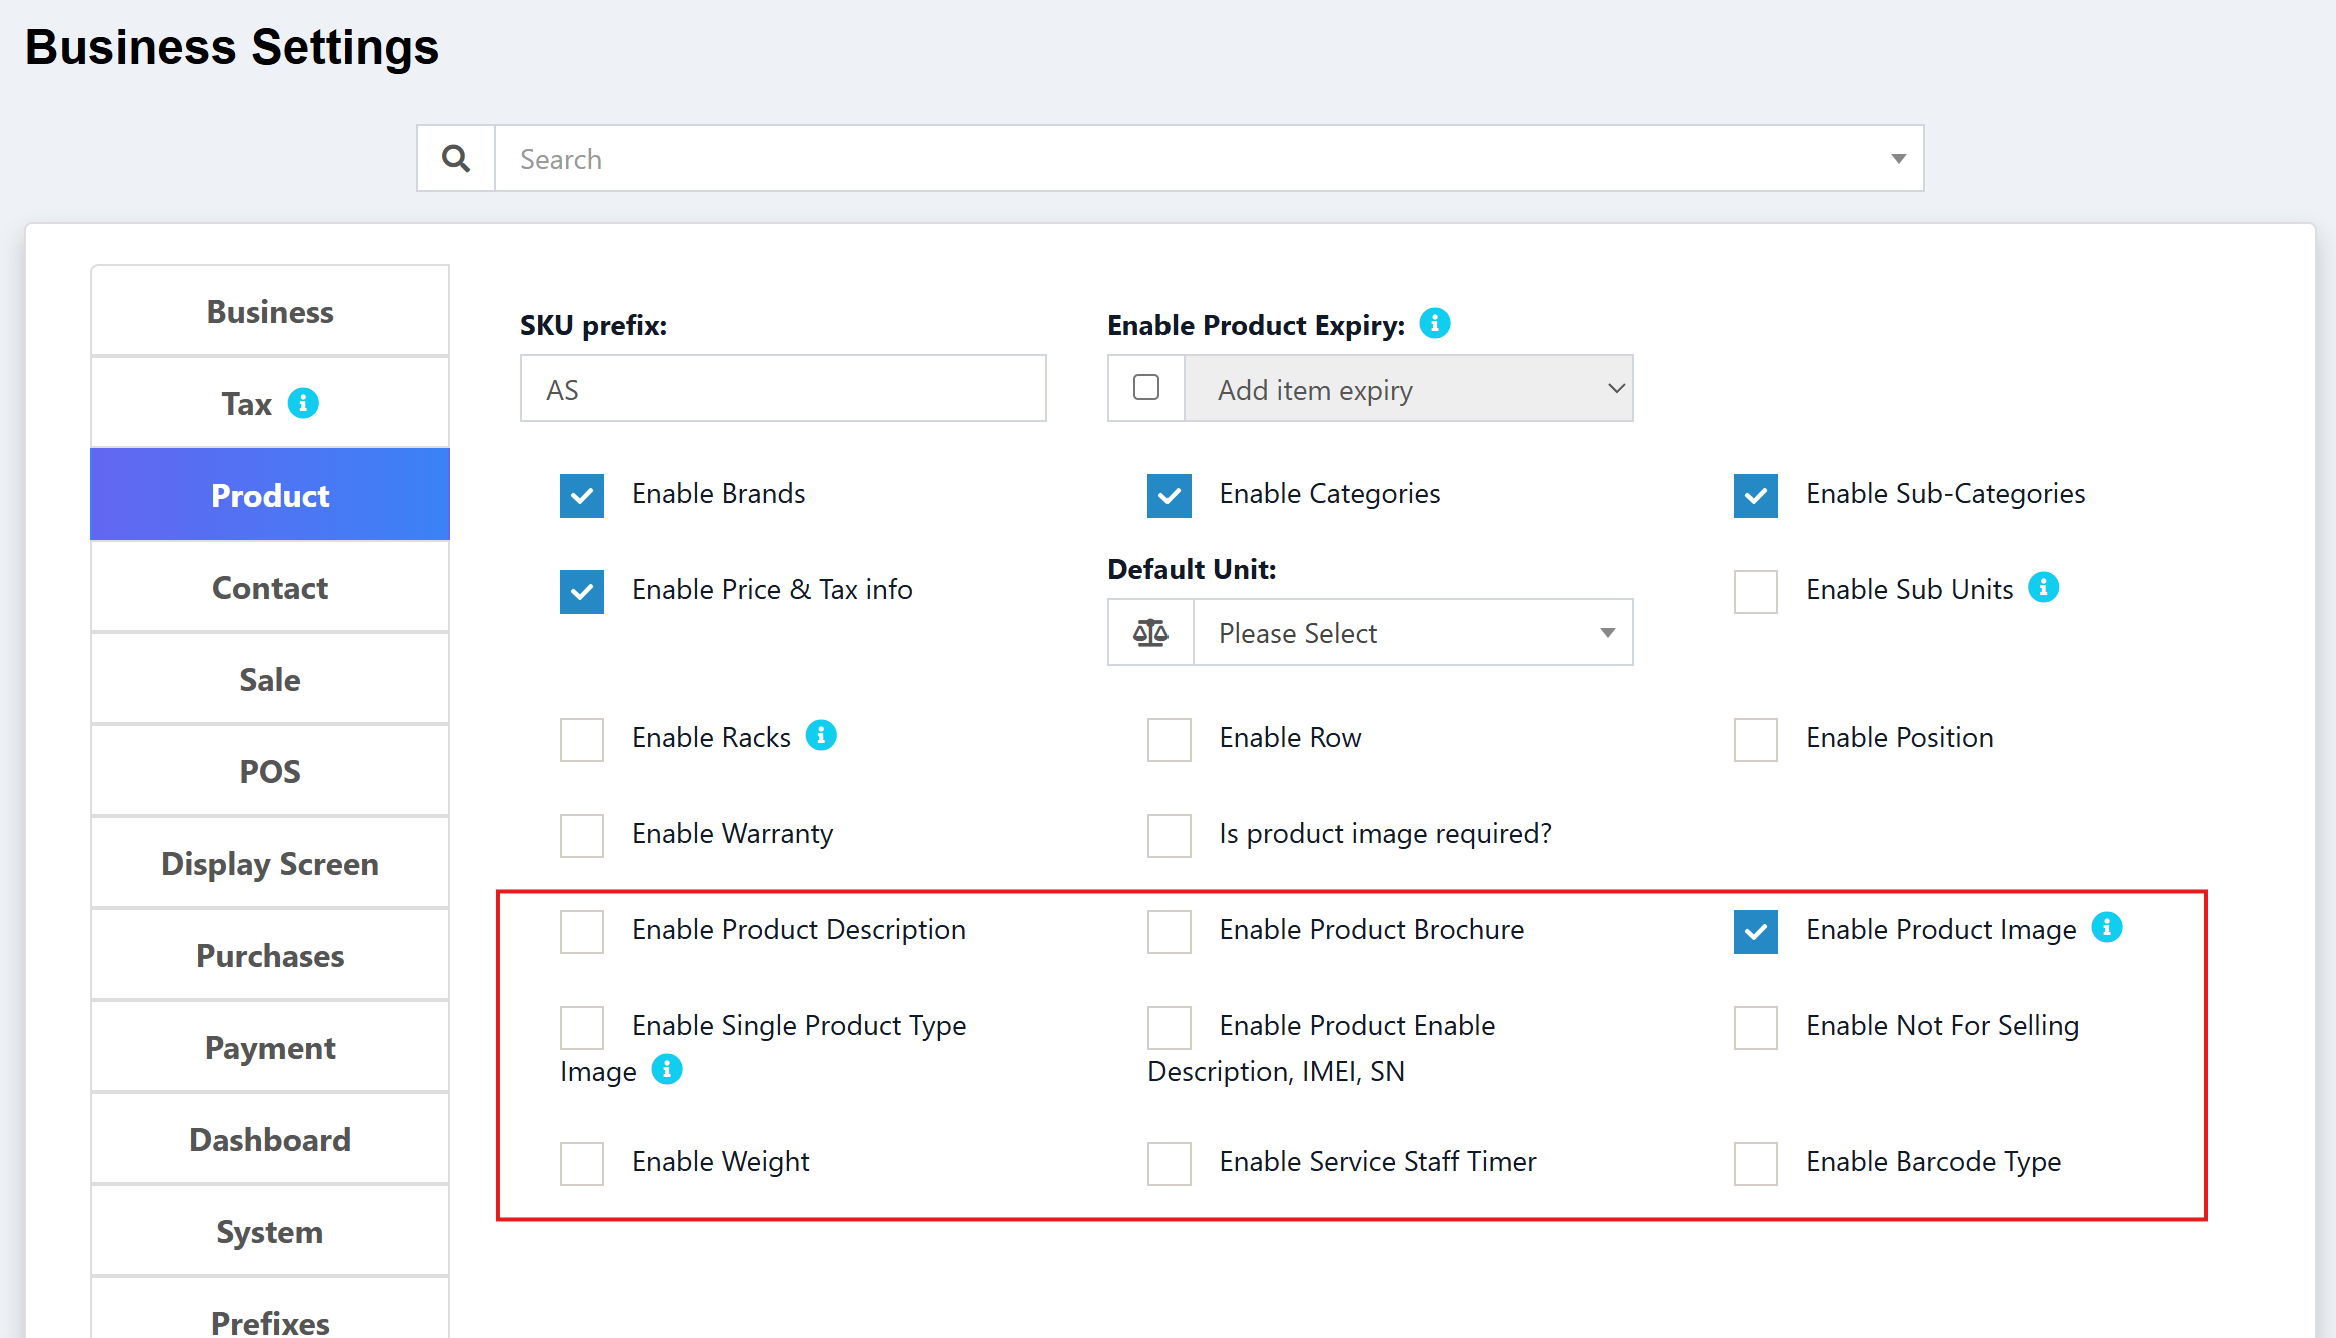This screenshot has width=2336, height=1338.
Task: Click the Enable Product Image info icon
Action: click(2108, 927)
